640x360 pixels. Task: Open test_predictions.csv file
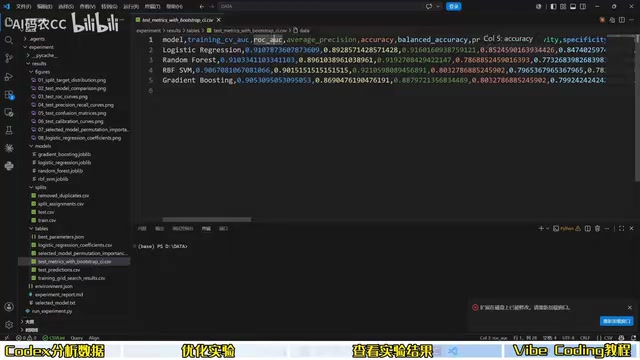pos(59,270)
